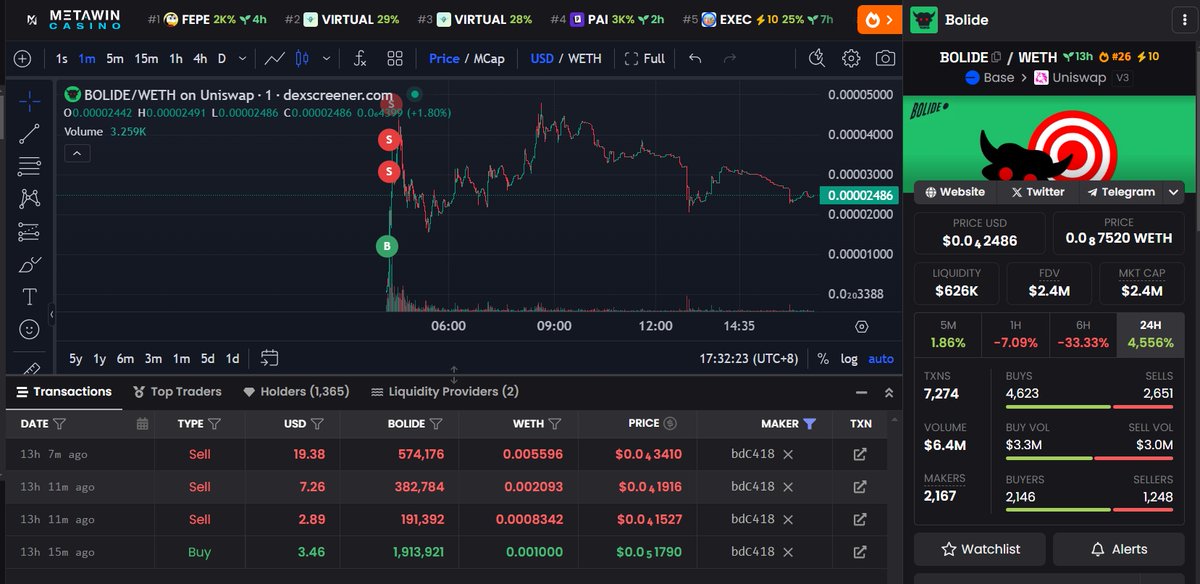The height and width of the screenshot is (584, 1200).
Task: Open the indicators fx menu
Action: click(361, 58)
